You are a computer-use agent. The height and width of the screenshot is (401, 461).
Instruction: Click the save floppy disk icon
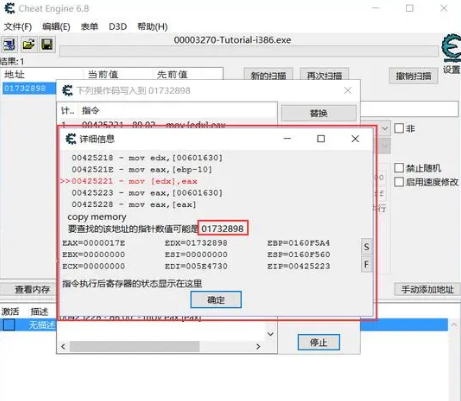pos(47,44)
